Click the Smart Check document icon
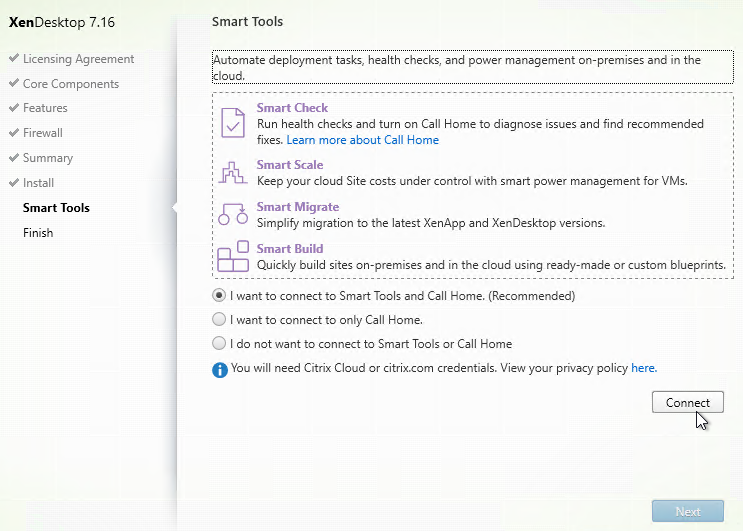The width and height of the screenshot is (743, 531). click(233, 123)
